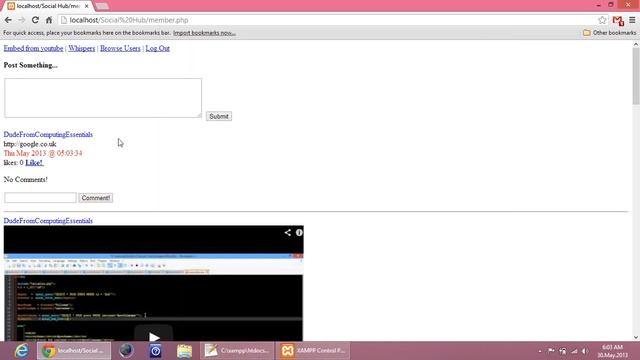Click the post timestamp Thu May 2013

(43, 153)
